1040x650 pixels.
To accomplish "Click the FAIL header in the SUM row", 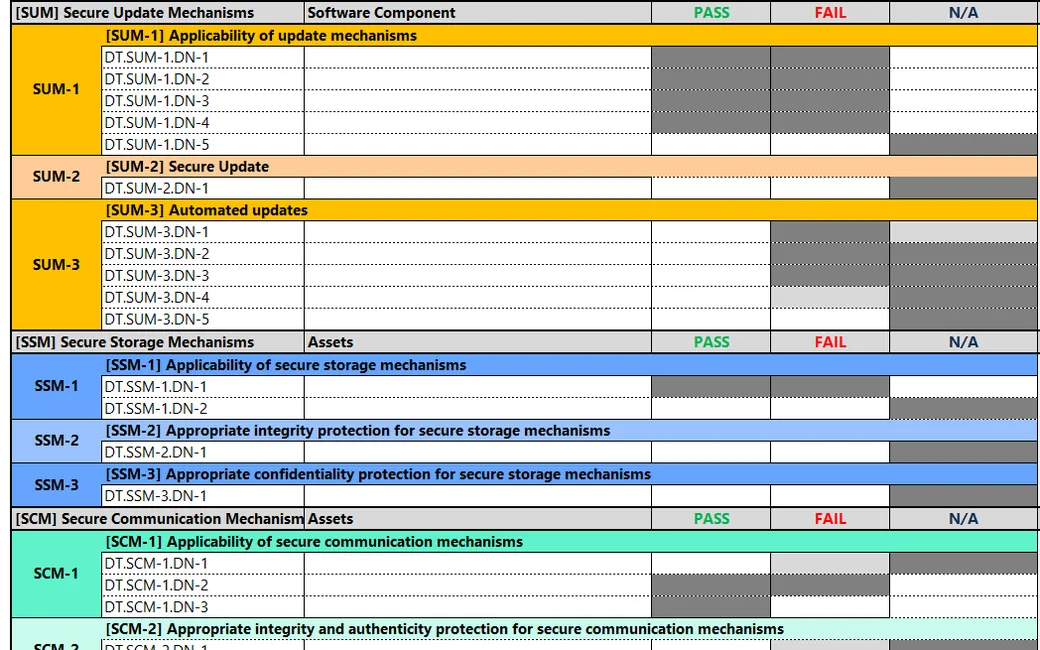I will coord(830,13).
